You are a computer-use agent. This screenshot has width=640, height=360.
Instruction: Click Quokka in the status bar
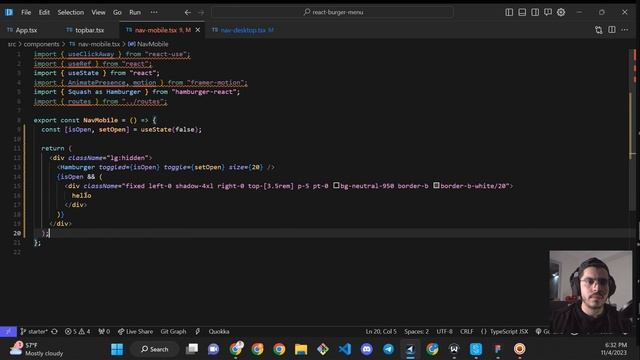(219, 331)
